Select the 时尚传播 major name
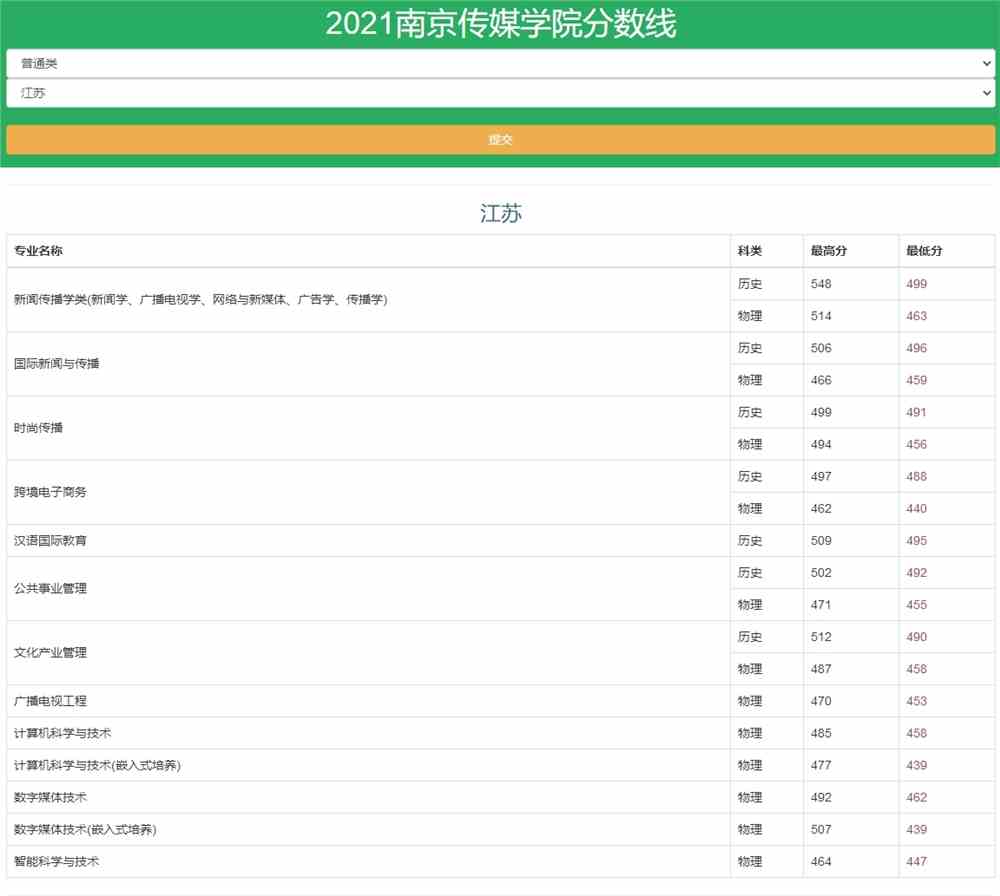1000x896 pixels. pos(38,428)
